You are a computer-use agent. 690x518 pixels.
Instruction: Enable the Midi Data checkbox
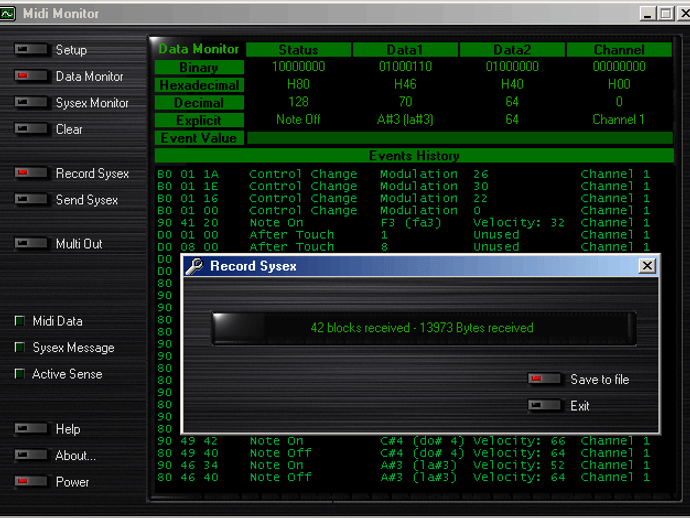(19, 321)
